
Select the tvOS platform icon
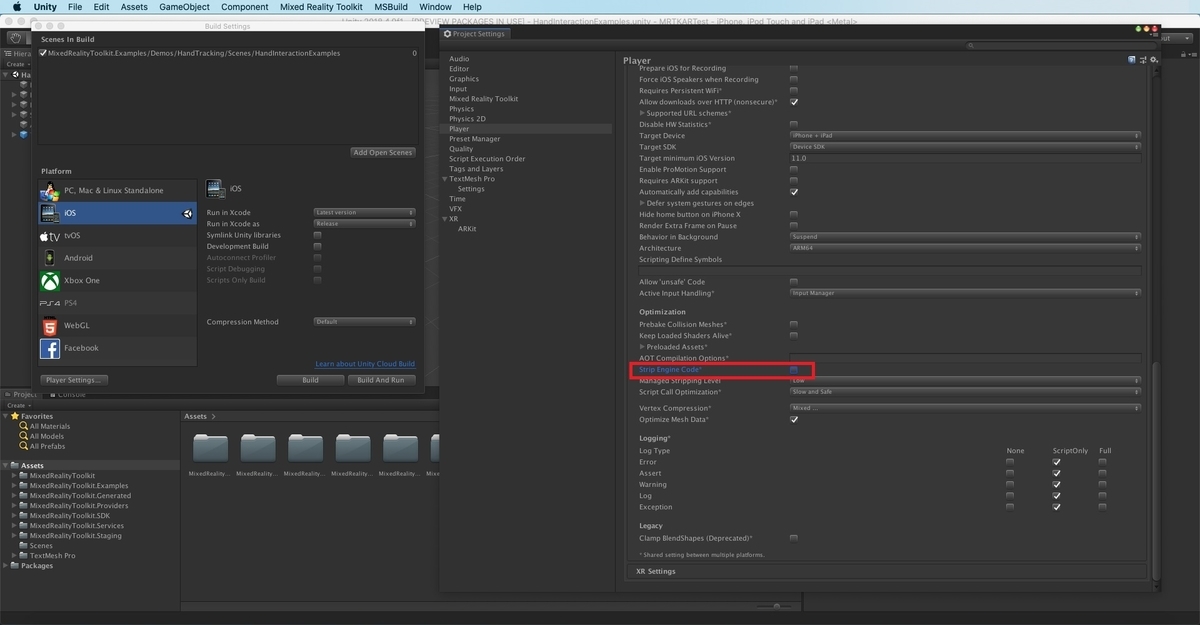(49, 236)
